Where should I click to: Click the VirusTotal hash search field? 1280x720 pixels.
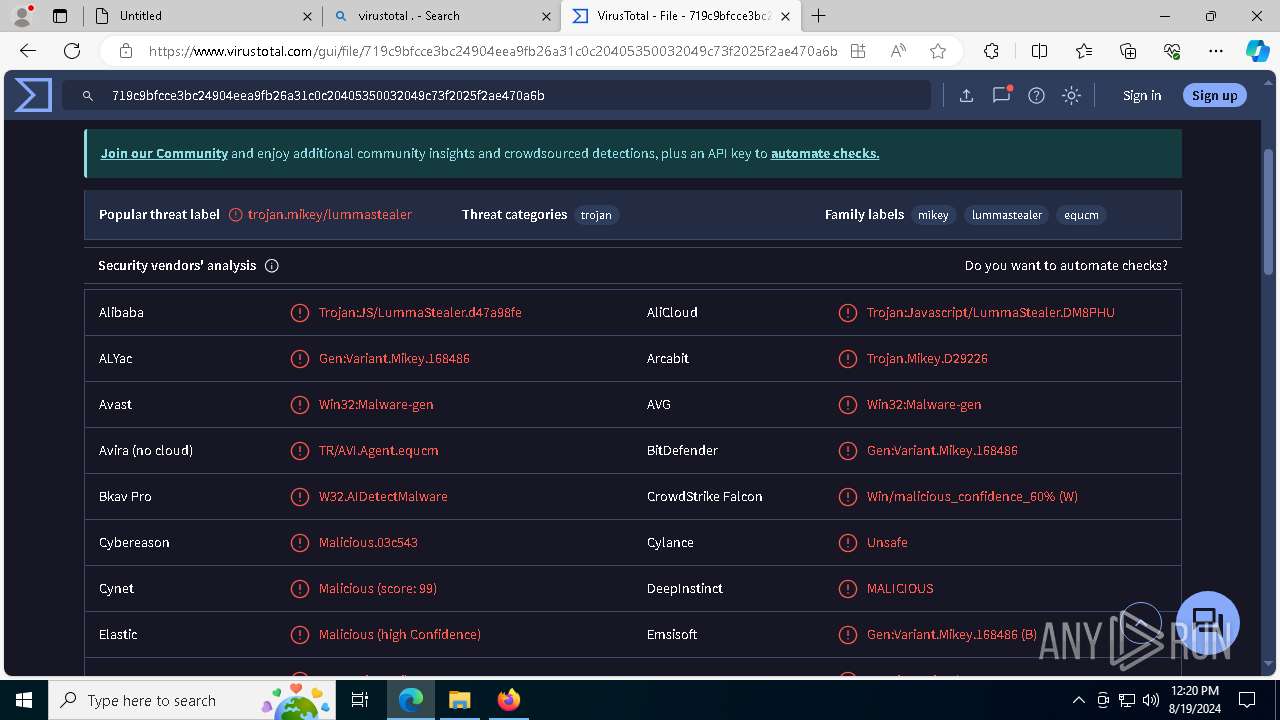tap(497, 96)
